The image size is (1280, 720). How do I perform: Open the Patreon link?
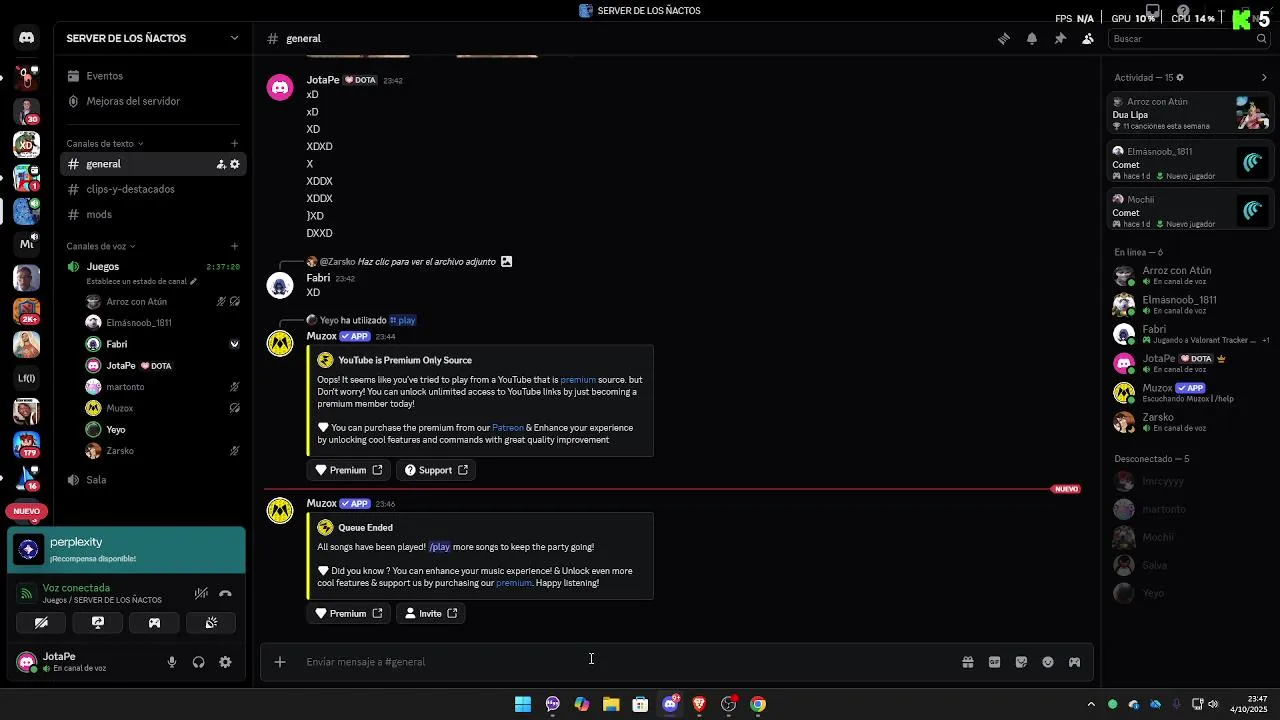coord(507,428)
